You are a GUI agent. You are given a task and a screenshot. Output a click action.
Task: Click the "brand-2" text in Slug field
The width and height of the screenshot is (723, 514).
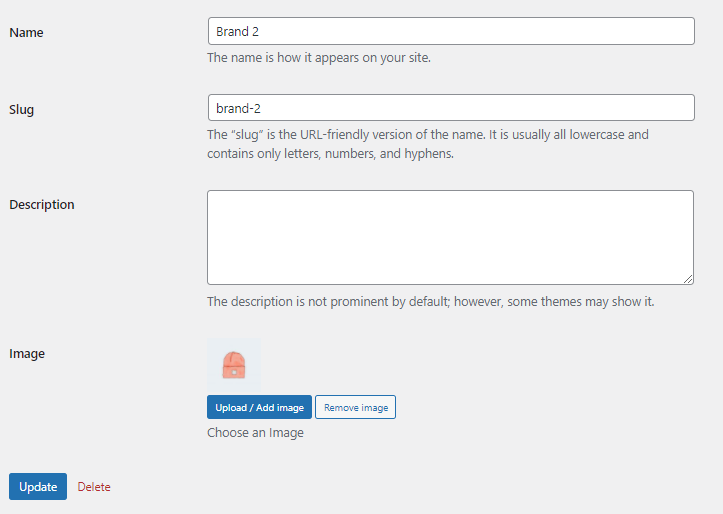238,108
